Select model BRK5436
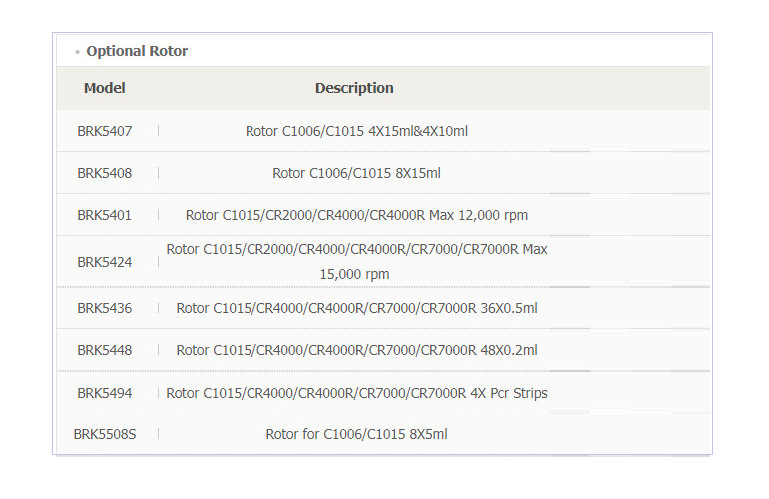The width and height of the screenshot is (769, 499). [x=104, y=308]
